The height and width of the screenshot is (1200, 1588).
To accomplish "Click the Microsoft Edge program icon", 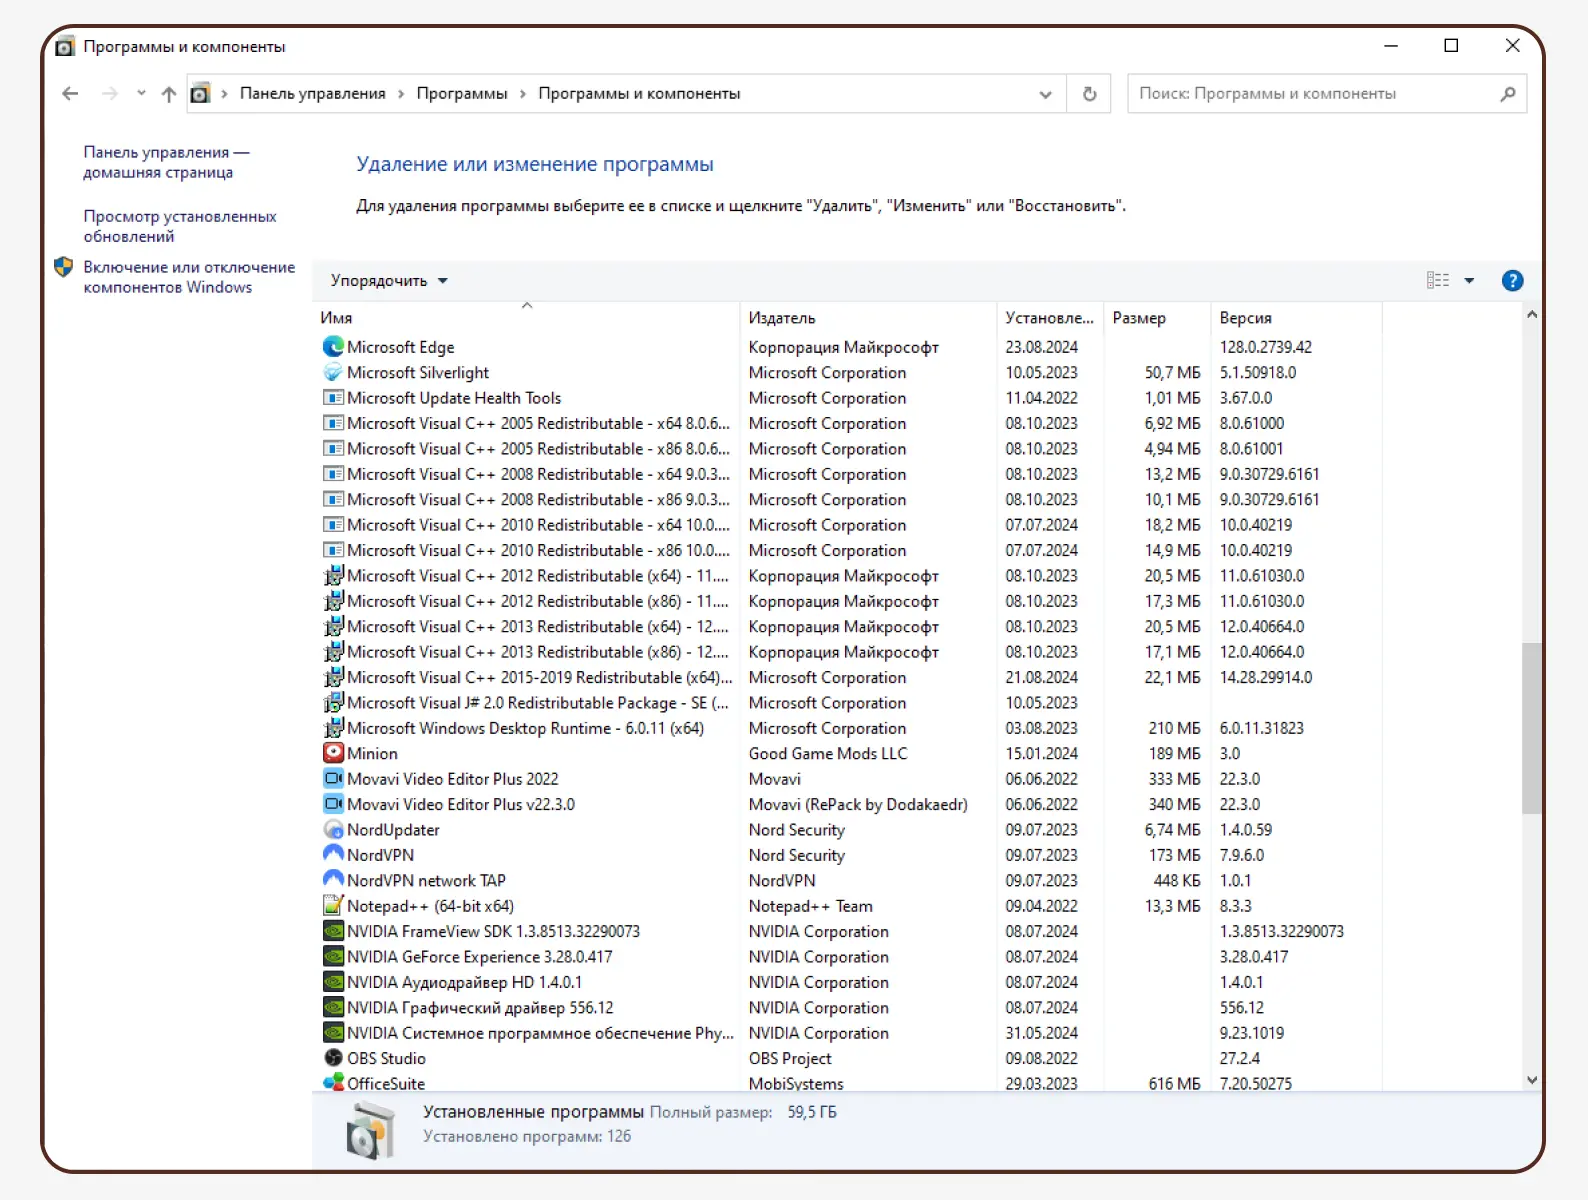I will 333,346.
